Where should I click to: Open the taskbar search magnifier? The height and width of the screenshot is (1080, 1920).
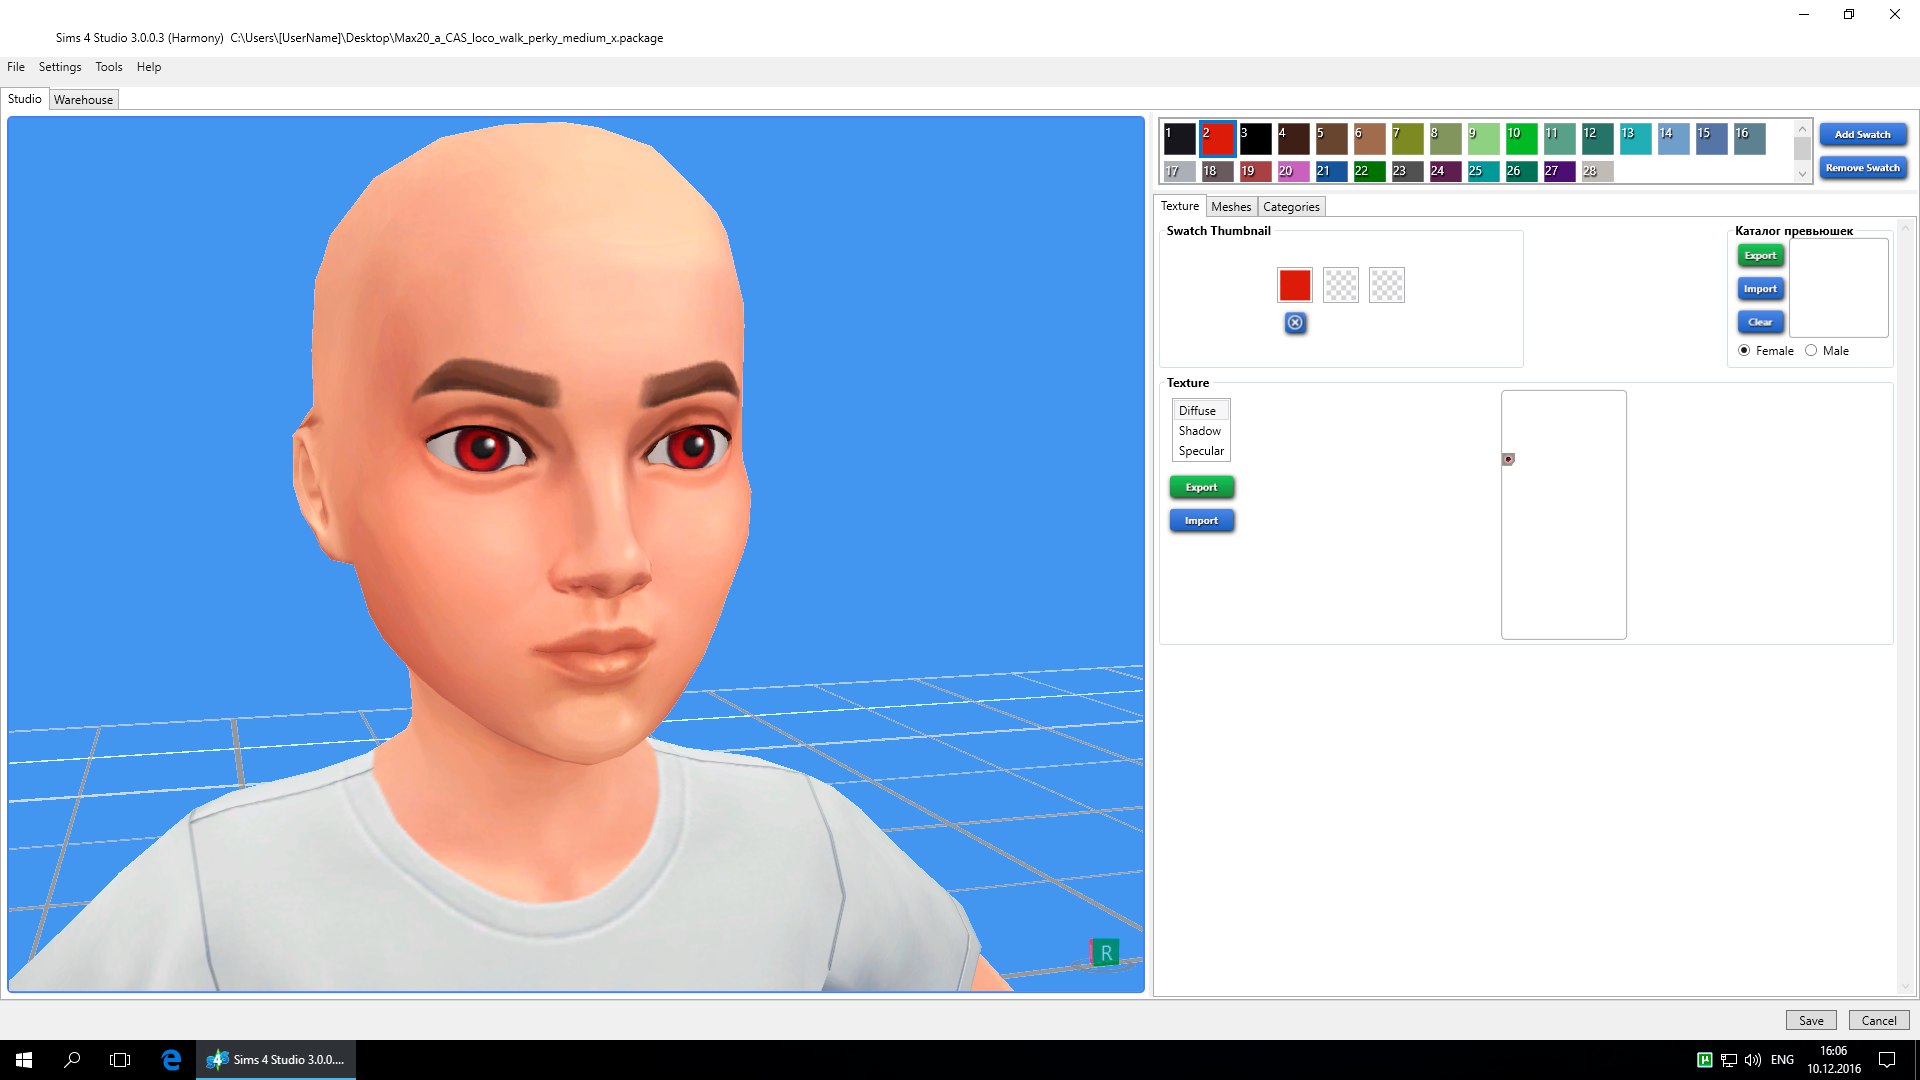click(72, 1060)
